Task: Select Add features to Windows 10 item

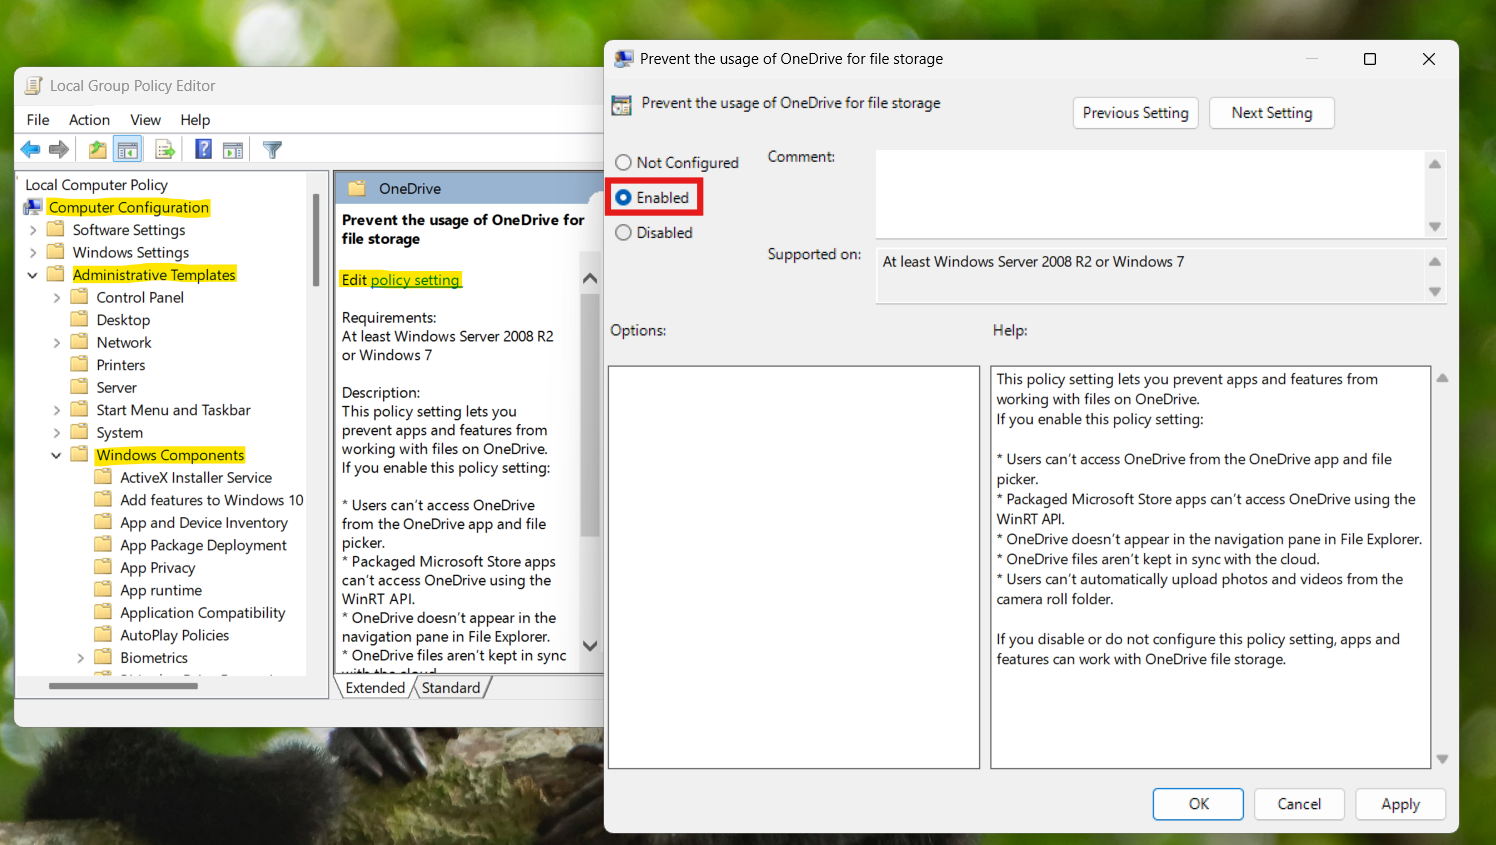Action: click(212, 500)
